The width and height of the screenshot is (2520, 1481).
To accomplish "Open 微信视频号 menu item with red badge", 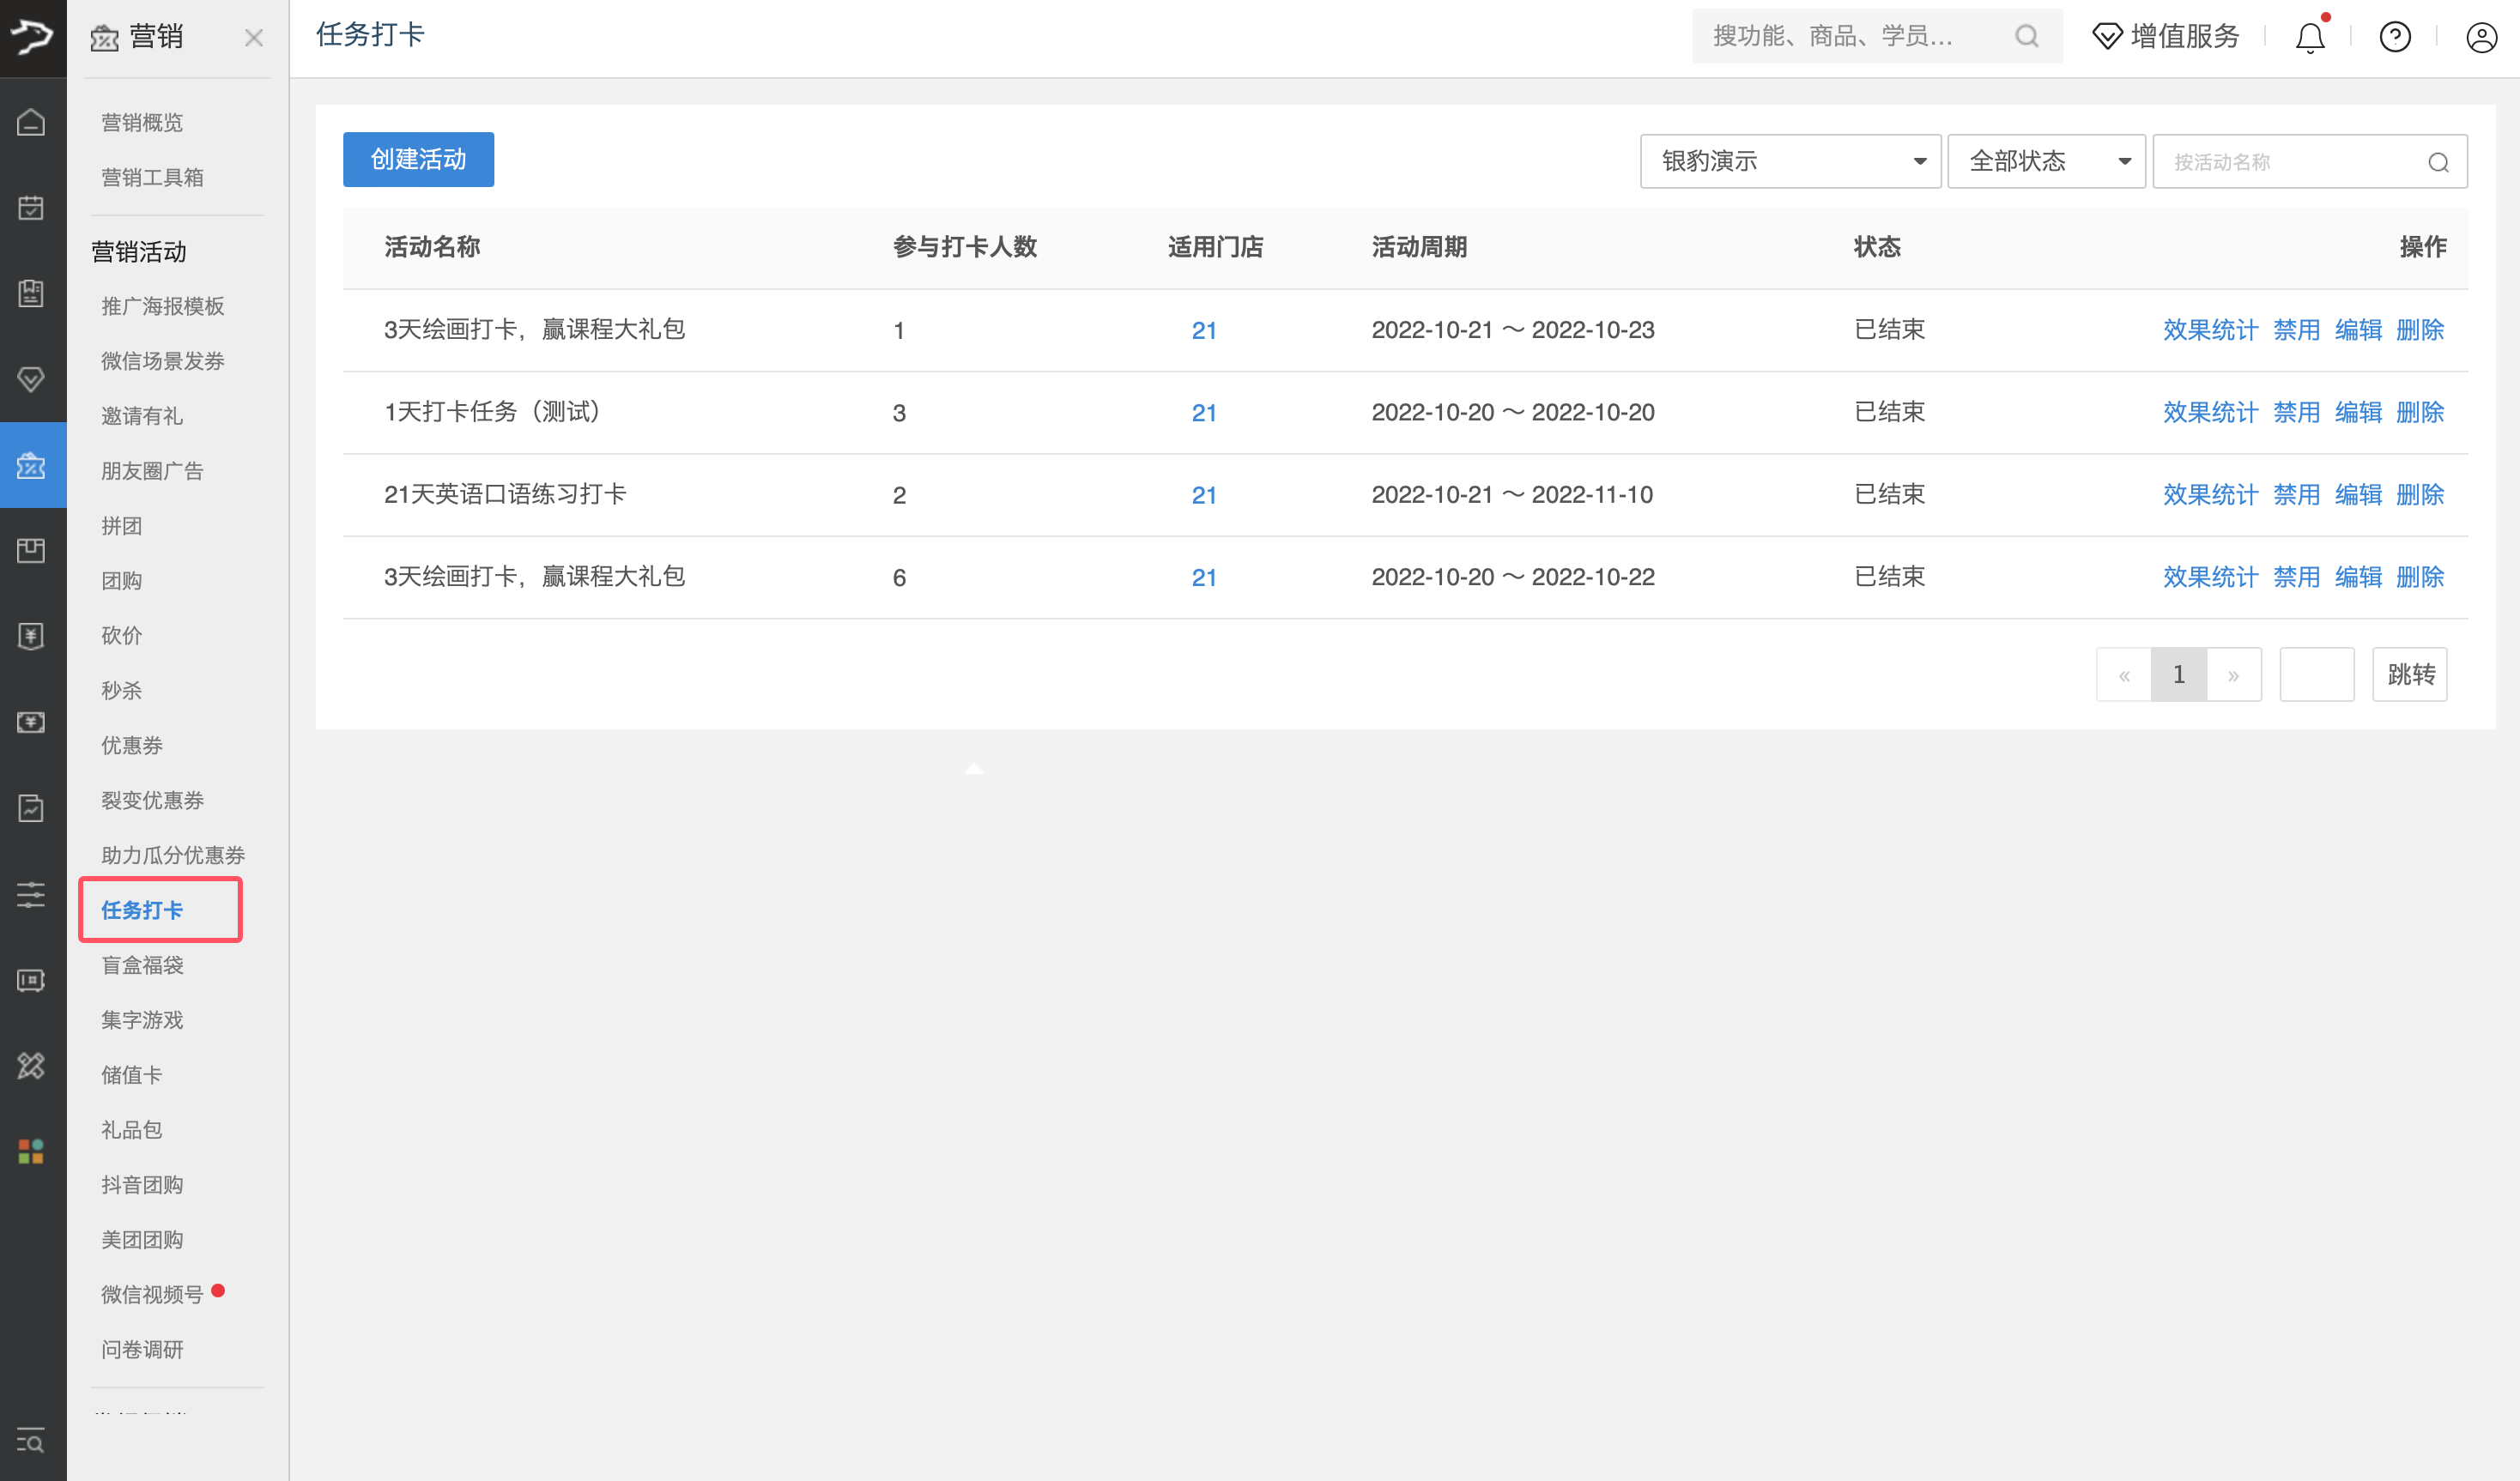I will click(x=152, y=1293).
